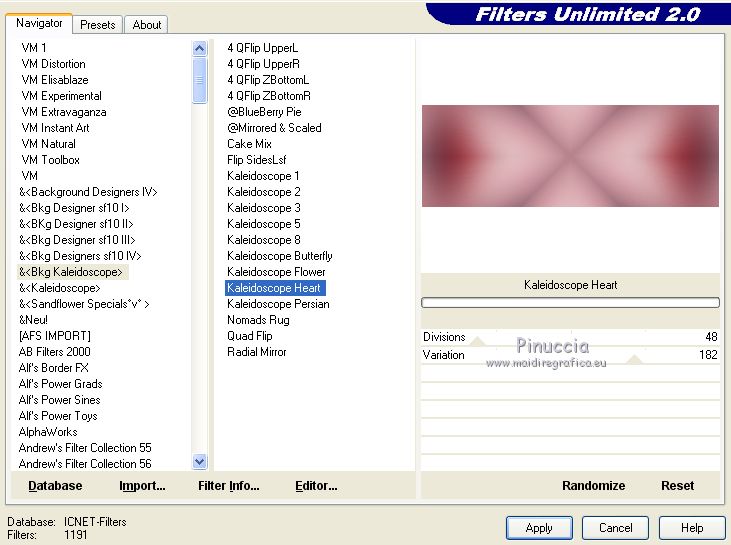Select VM Experimental category
The width and height of the screenshot is (731, 545).
tap(62, 96)
